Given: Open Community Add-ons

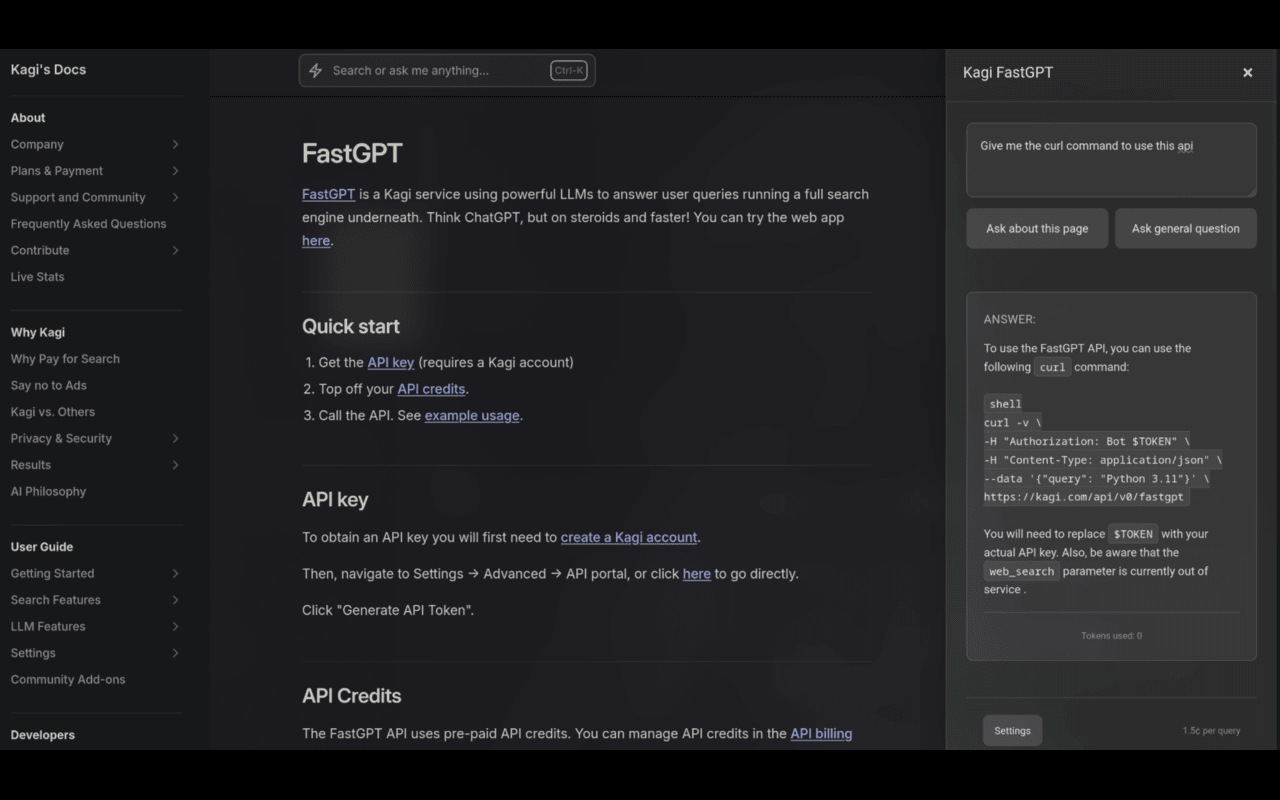Looking at the screenshot, I should pos(67,679).
